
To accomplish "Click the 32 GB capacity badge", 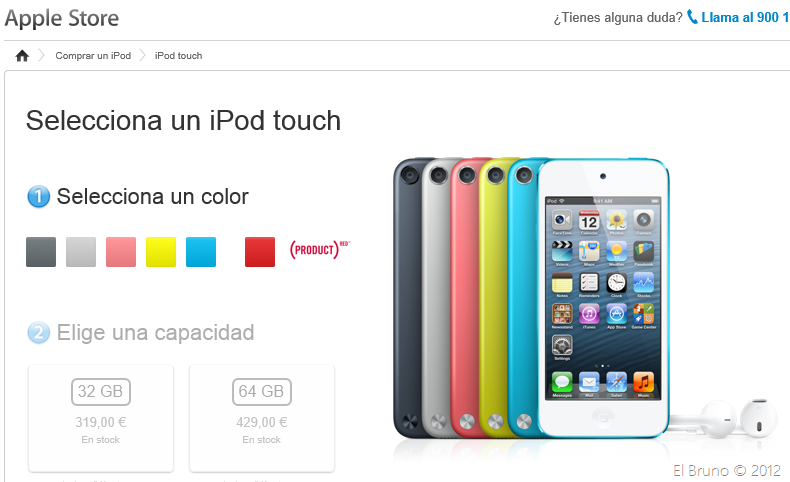I will tap(101, 391).
